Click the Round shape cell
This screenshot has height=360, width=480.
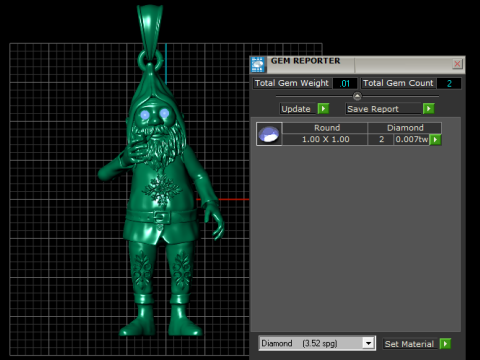[x=325, y=128]
